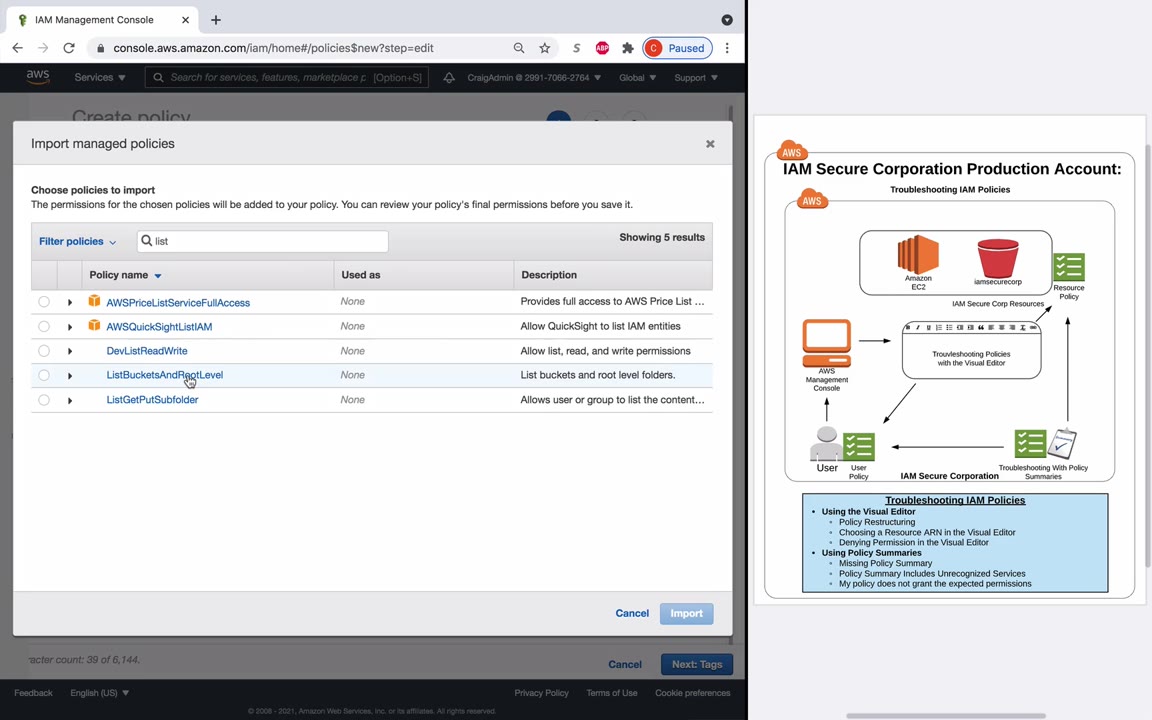Open the Services menu

[100, 77]
